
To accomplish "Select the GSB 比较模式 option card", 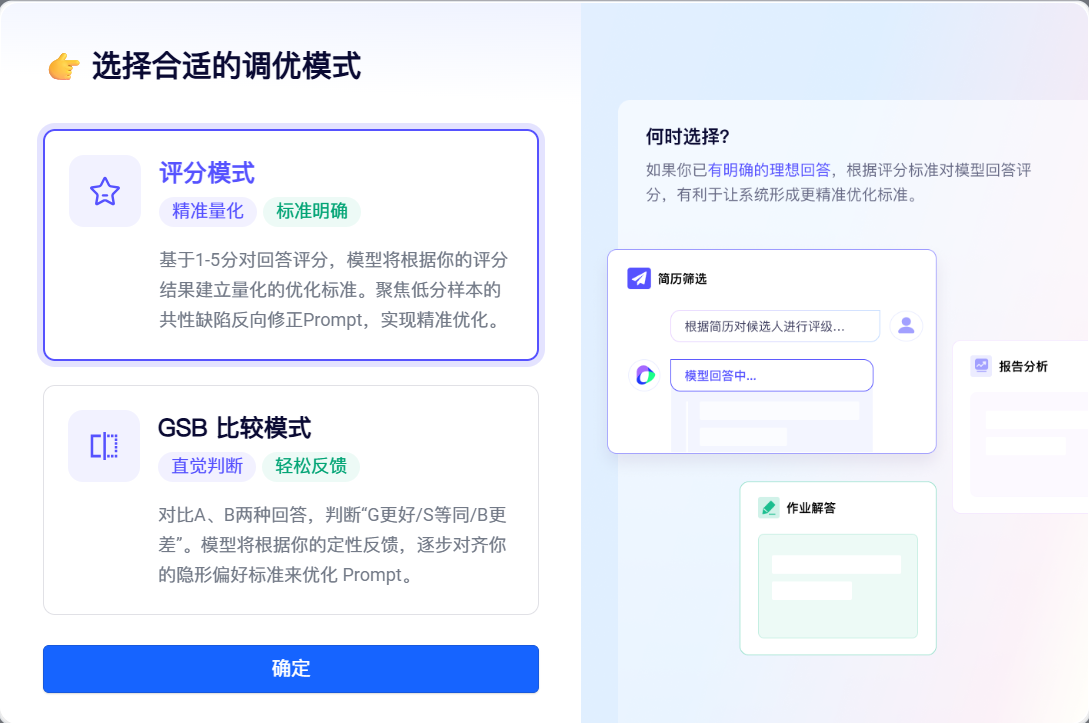I will click(x=291, y=500).
